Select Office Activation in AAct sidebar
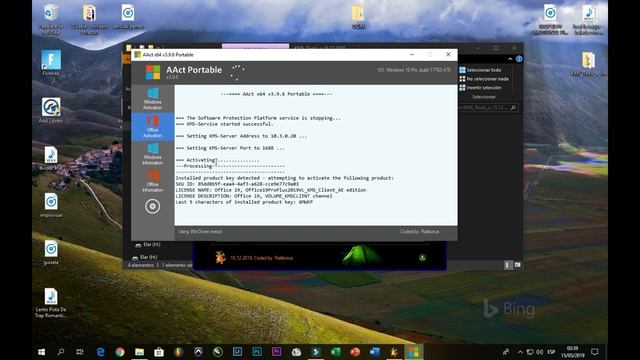Viewport: 640px width, 360px height. [x=153, y=127]
